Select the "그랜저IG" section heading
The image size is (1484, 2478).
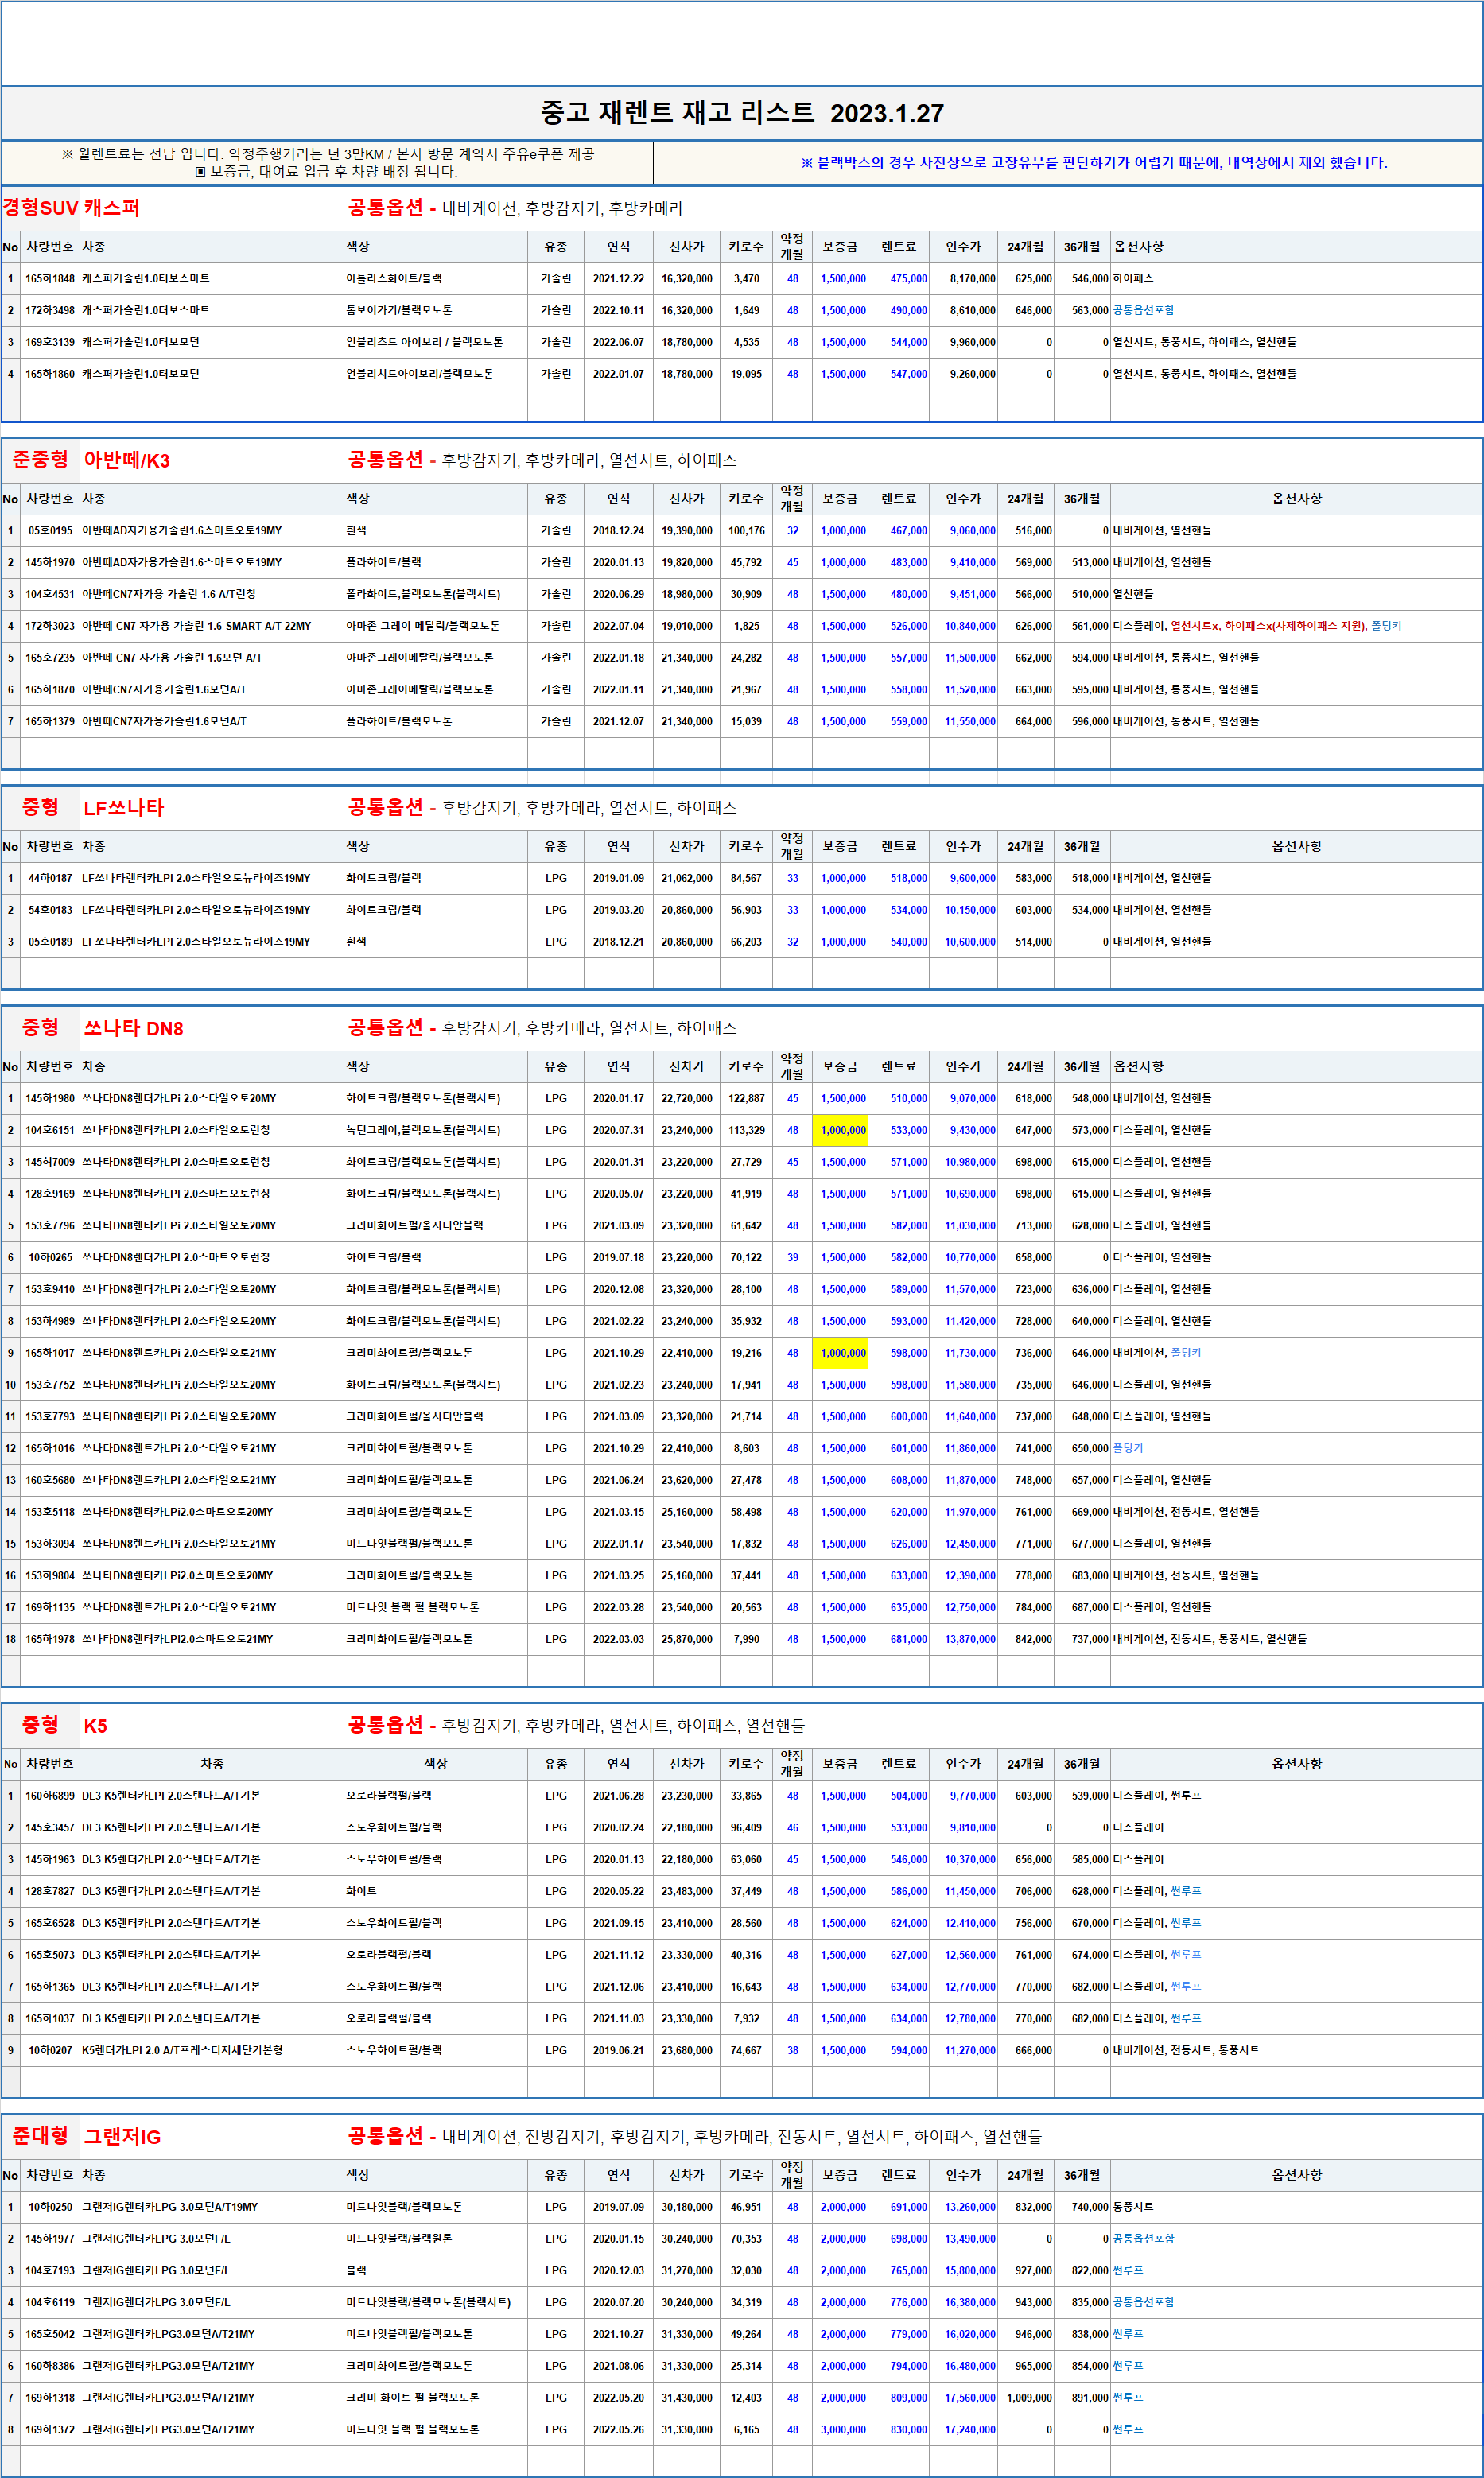pos(122,2137)
